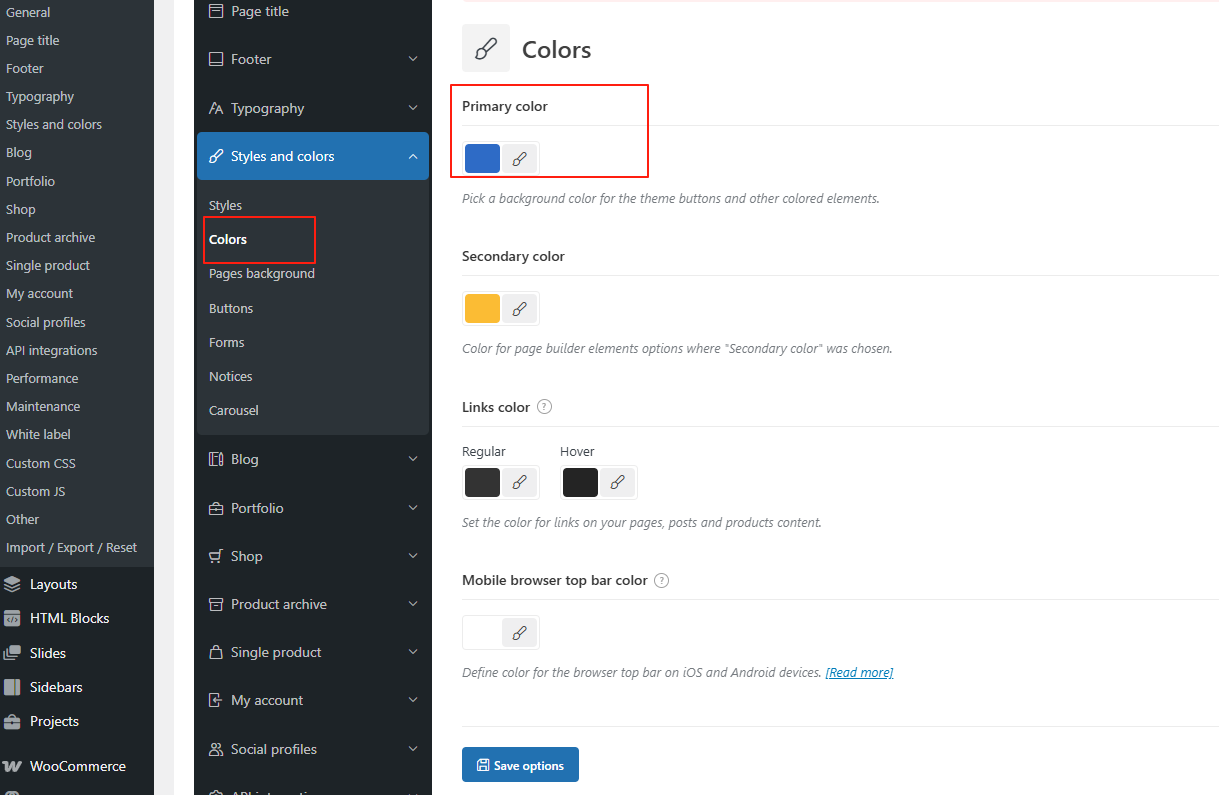Select Maintenance in the left sidebar

pyautogui.click(x=43, y=406)
